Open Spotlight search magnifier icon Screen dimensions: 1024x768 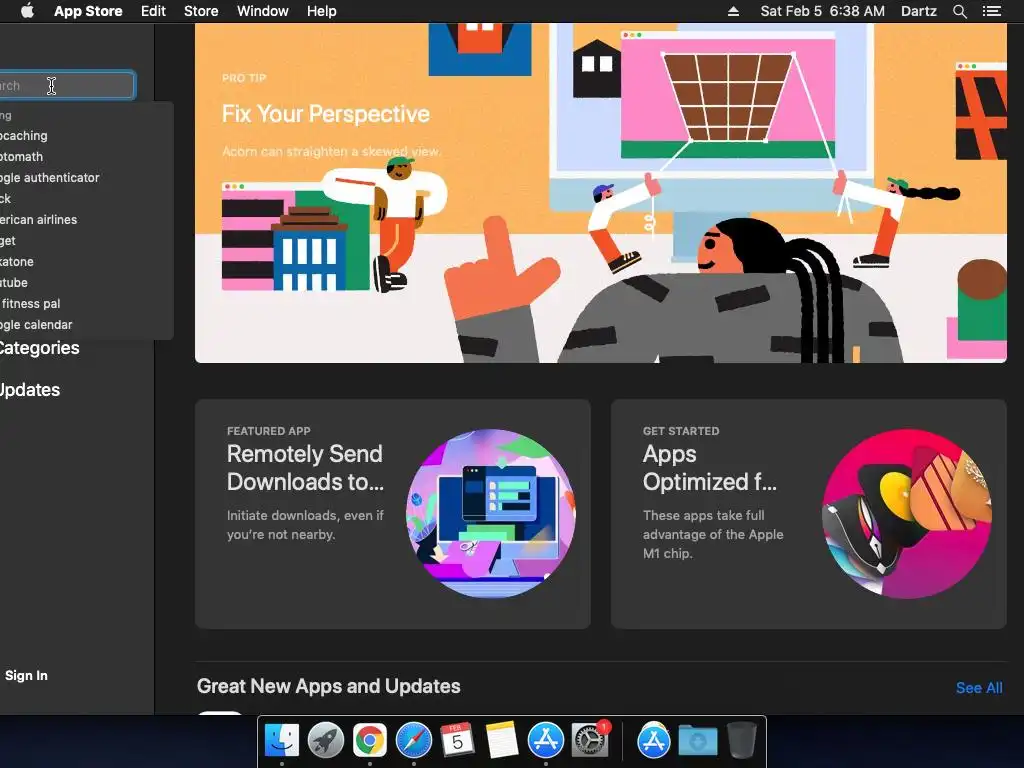[960, 11]
